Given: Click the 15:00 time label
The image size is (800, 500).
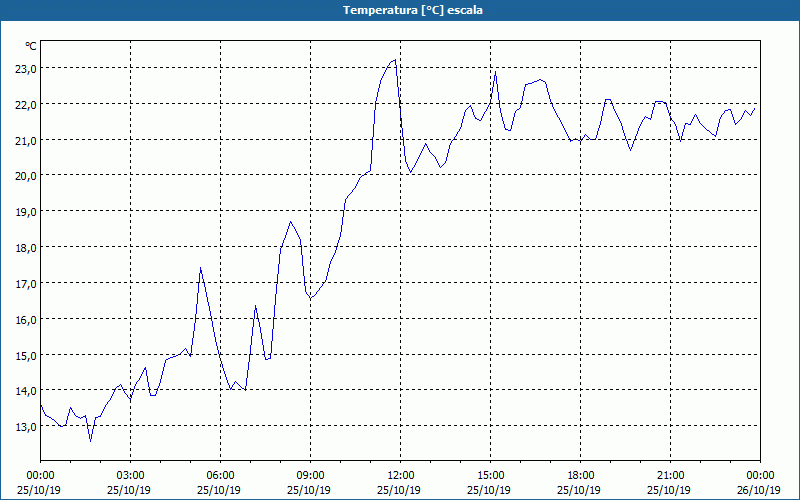Looking at the screenshot, I should pos(490,476).
